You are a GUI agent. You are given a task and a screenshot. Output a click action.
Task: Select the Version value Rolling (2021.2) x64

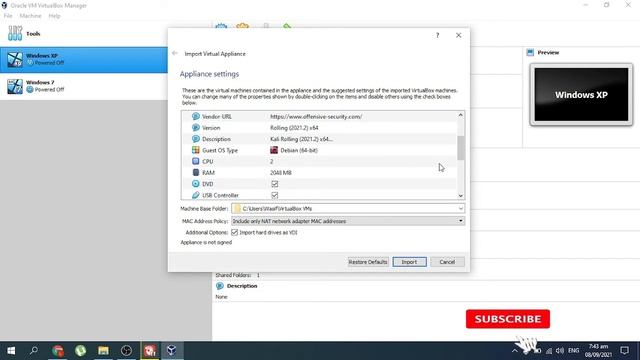click(294, 128)
